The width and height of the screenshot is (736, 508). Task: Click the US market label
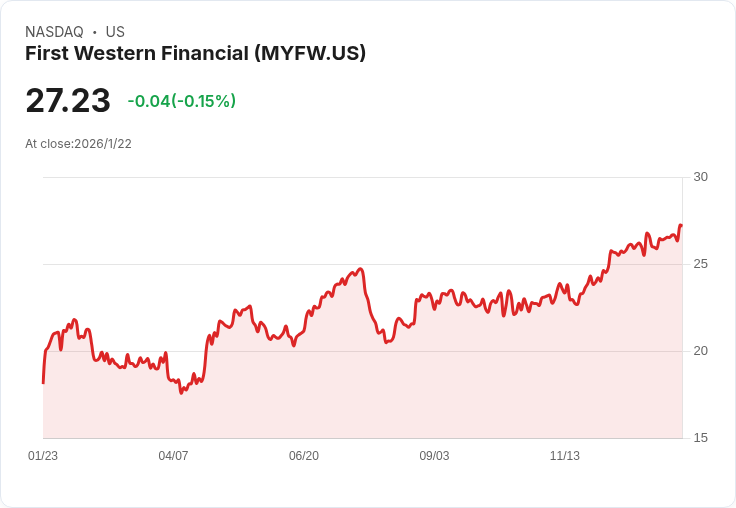click(x=115, y=32)
